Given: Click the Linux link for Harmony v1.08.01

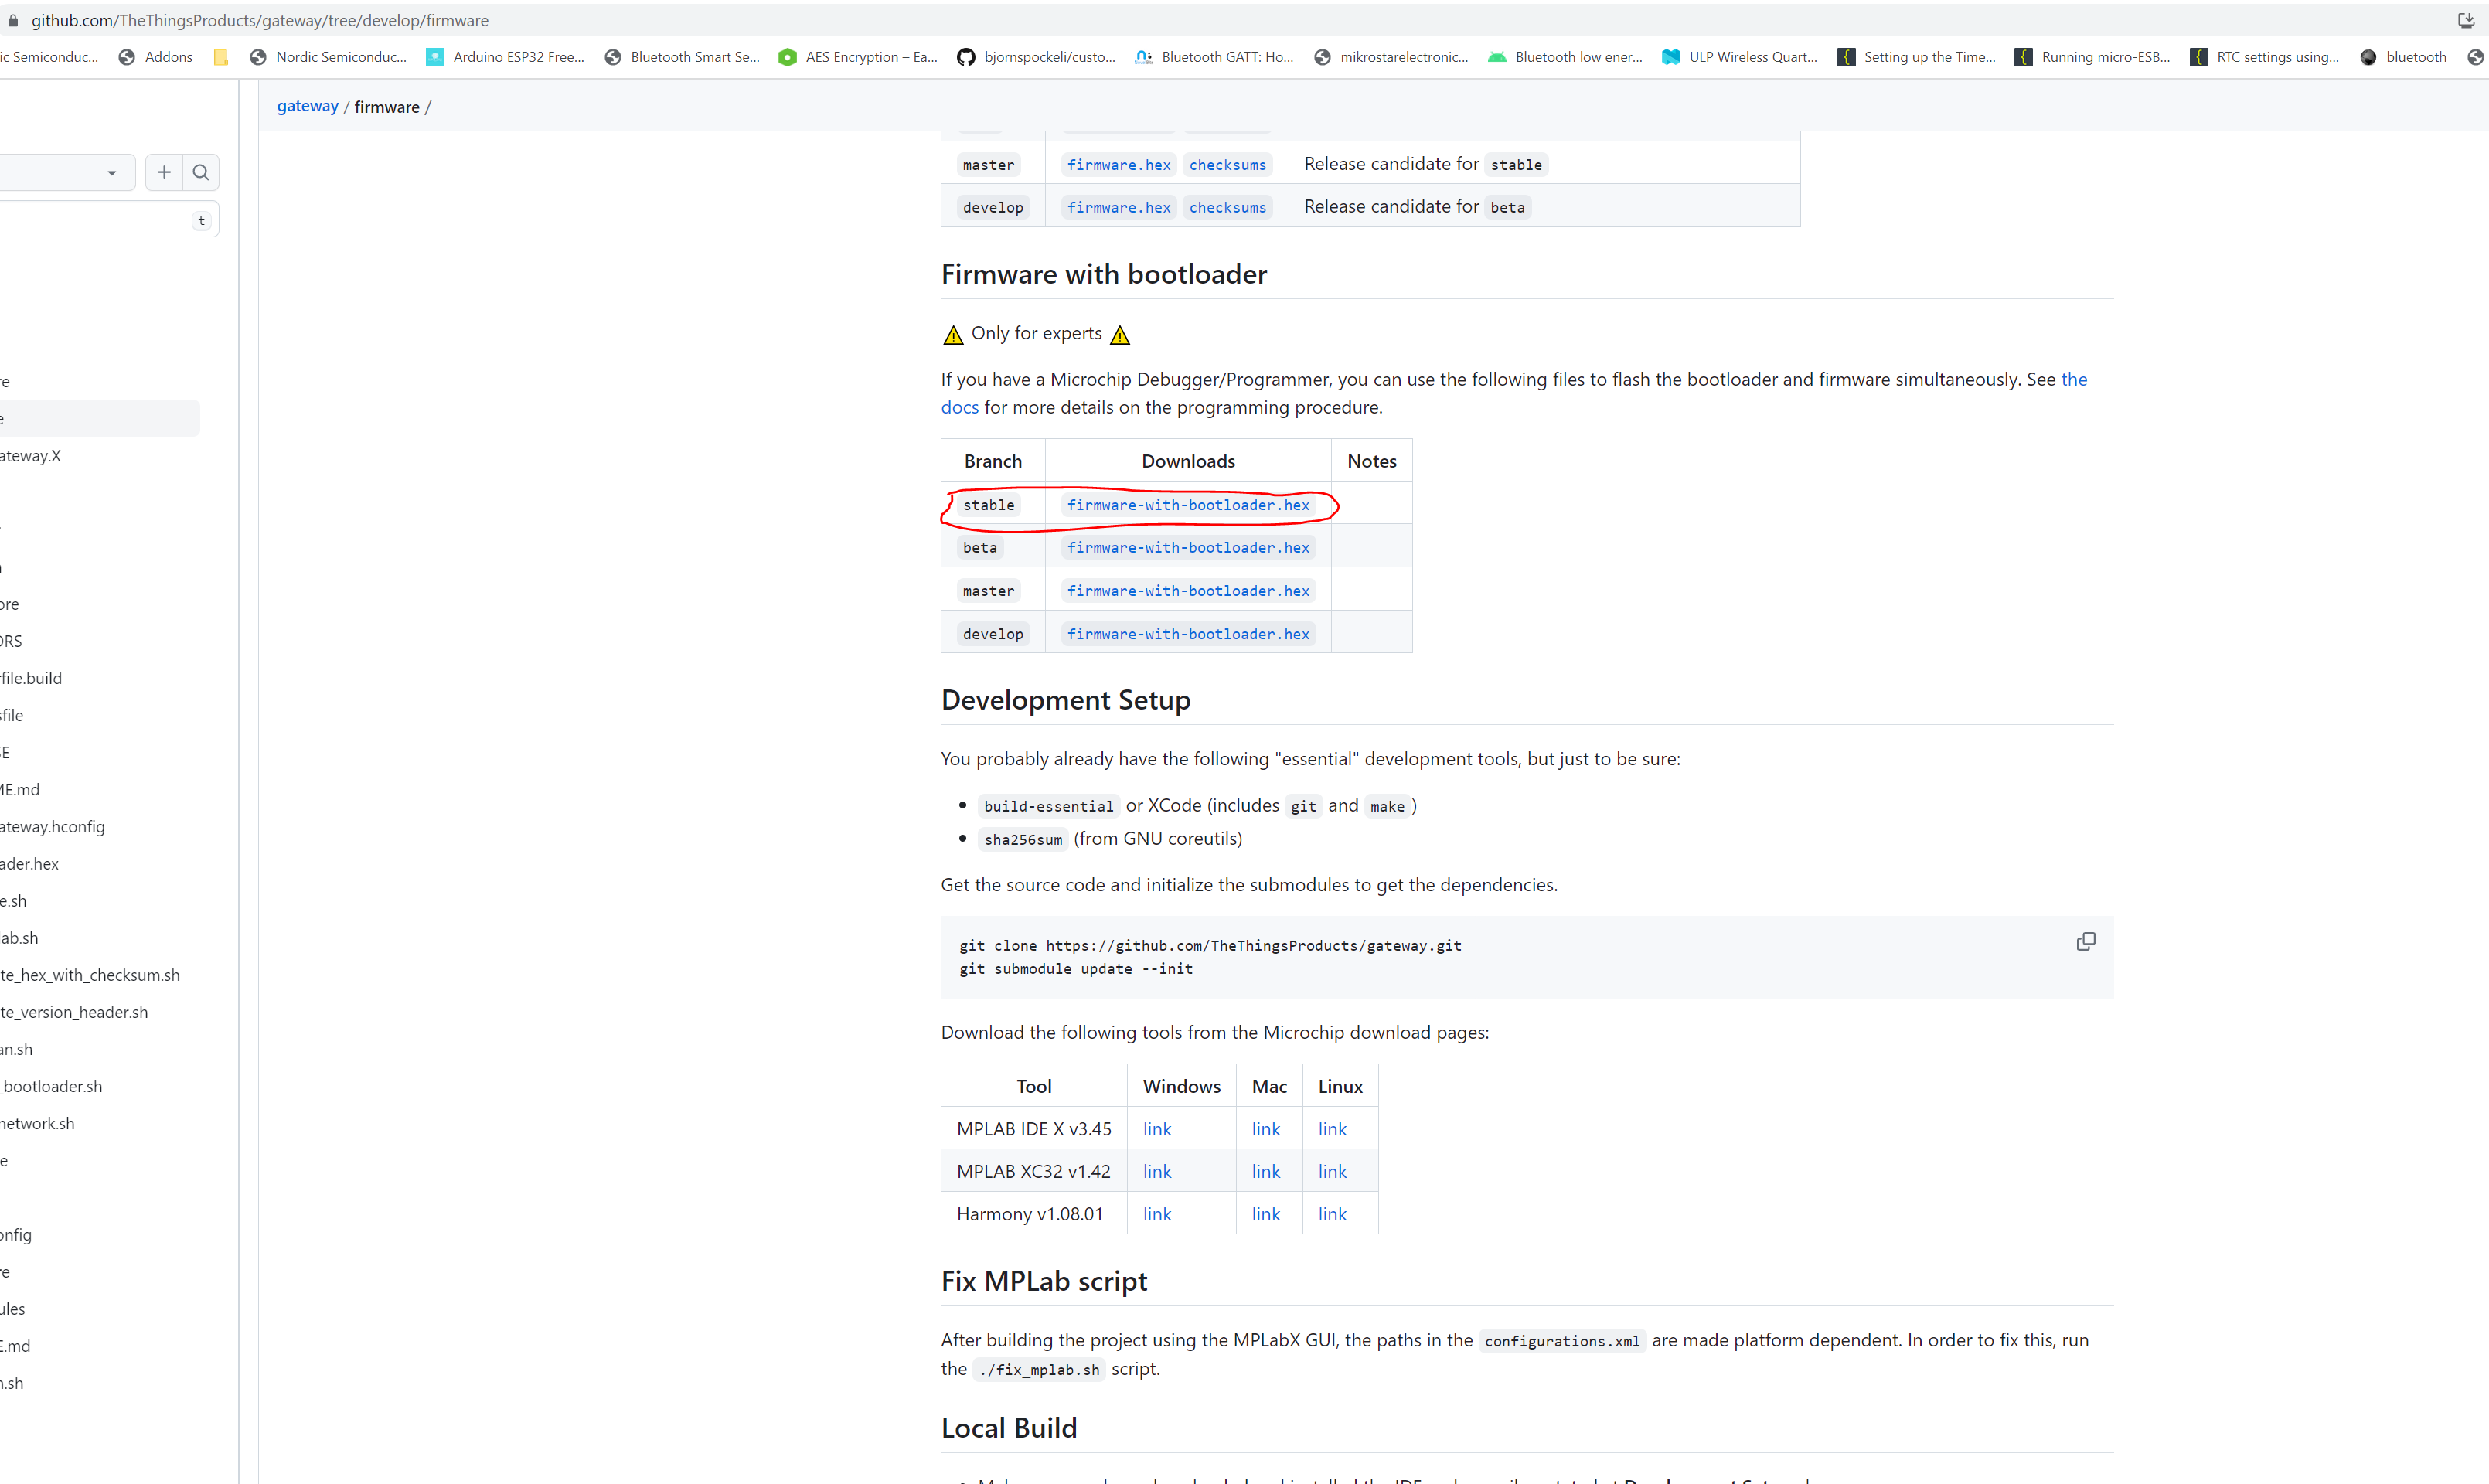Looking at the screenshot, I should 1332,1214.
